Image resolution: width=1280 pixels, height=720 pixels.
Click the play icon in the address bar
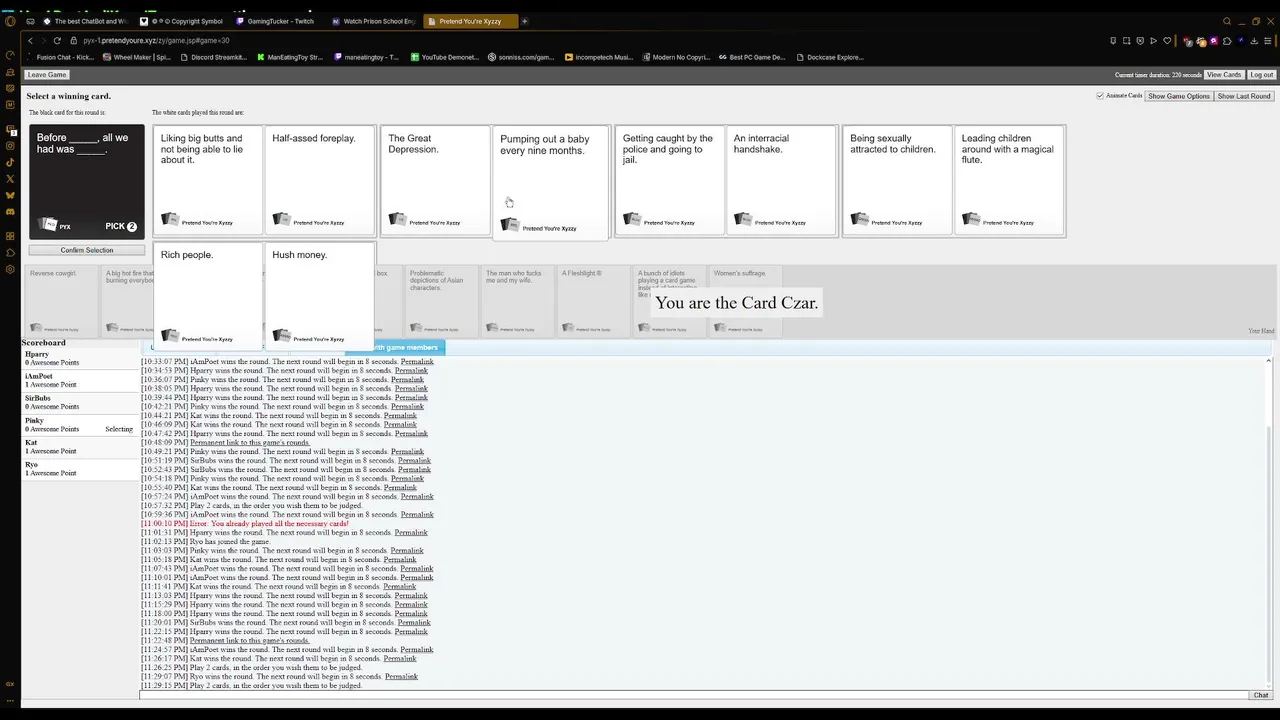tap(1153, 41)
